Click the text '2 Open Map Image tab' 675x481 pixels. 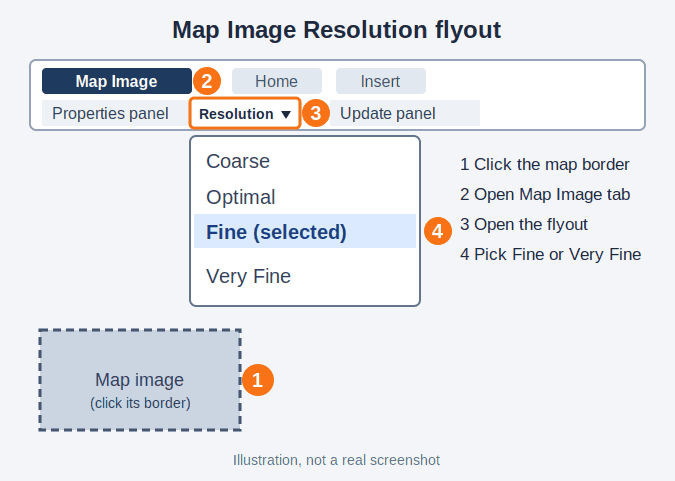[545, 195]
